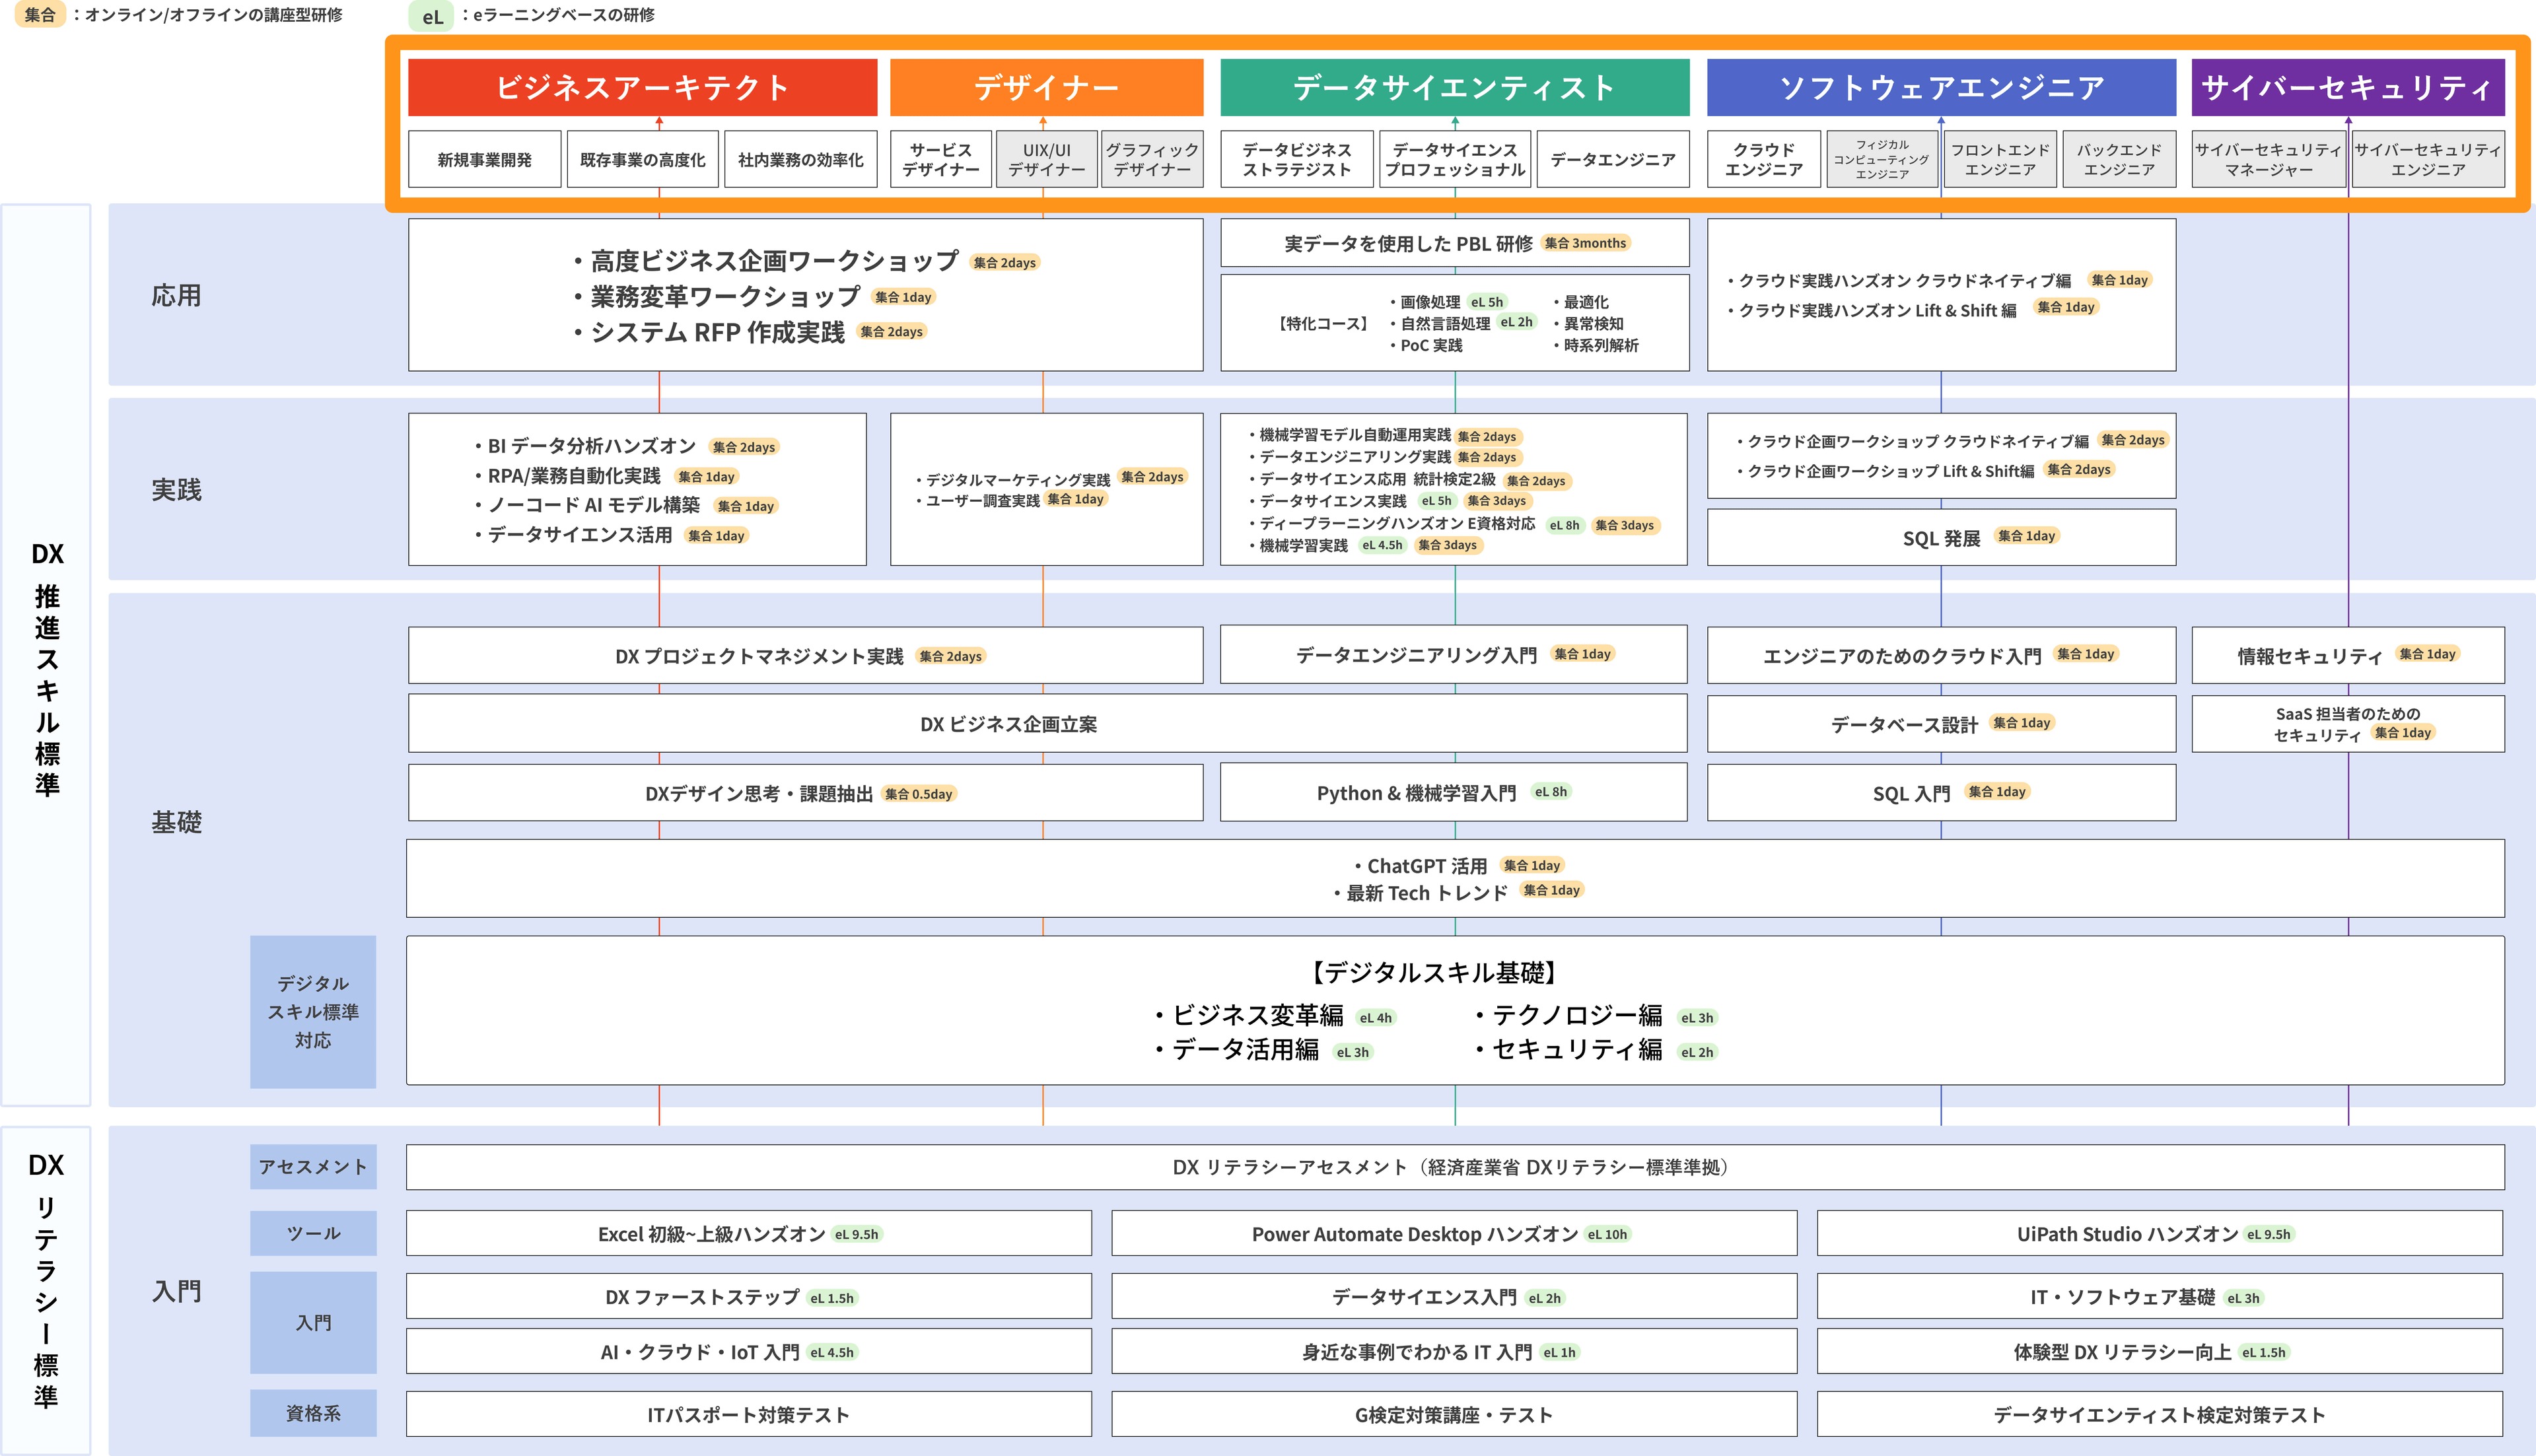
Task: Click the eL legend badge
Action: coord(432,17)
